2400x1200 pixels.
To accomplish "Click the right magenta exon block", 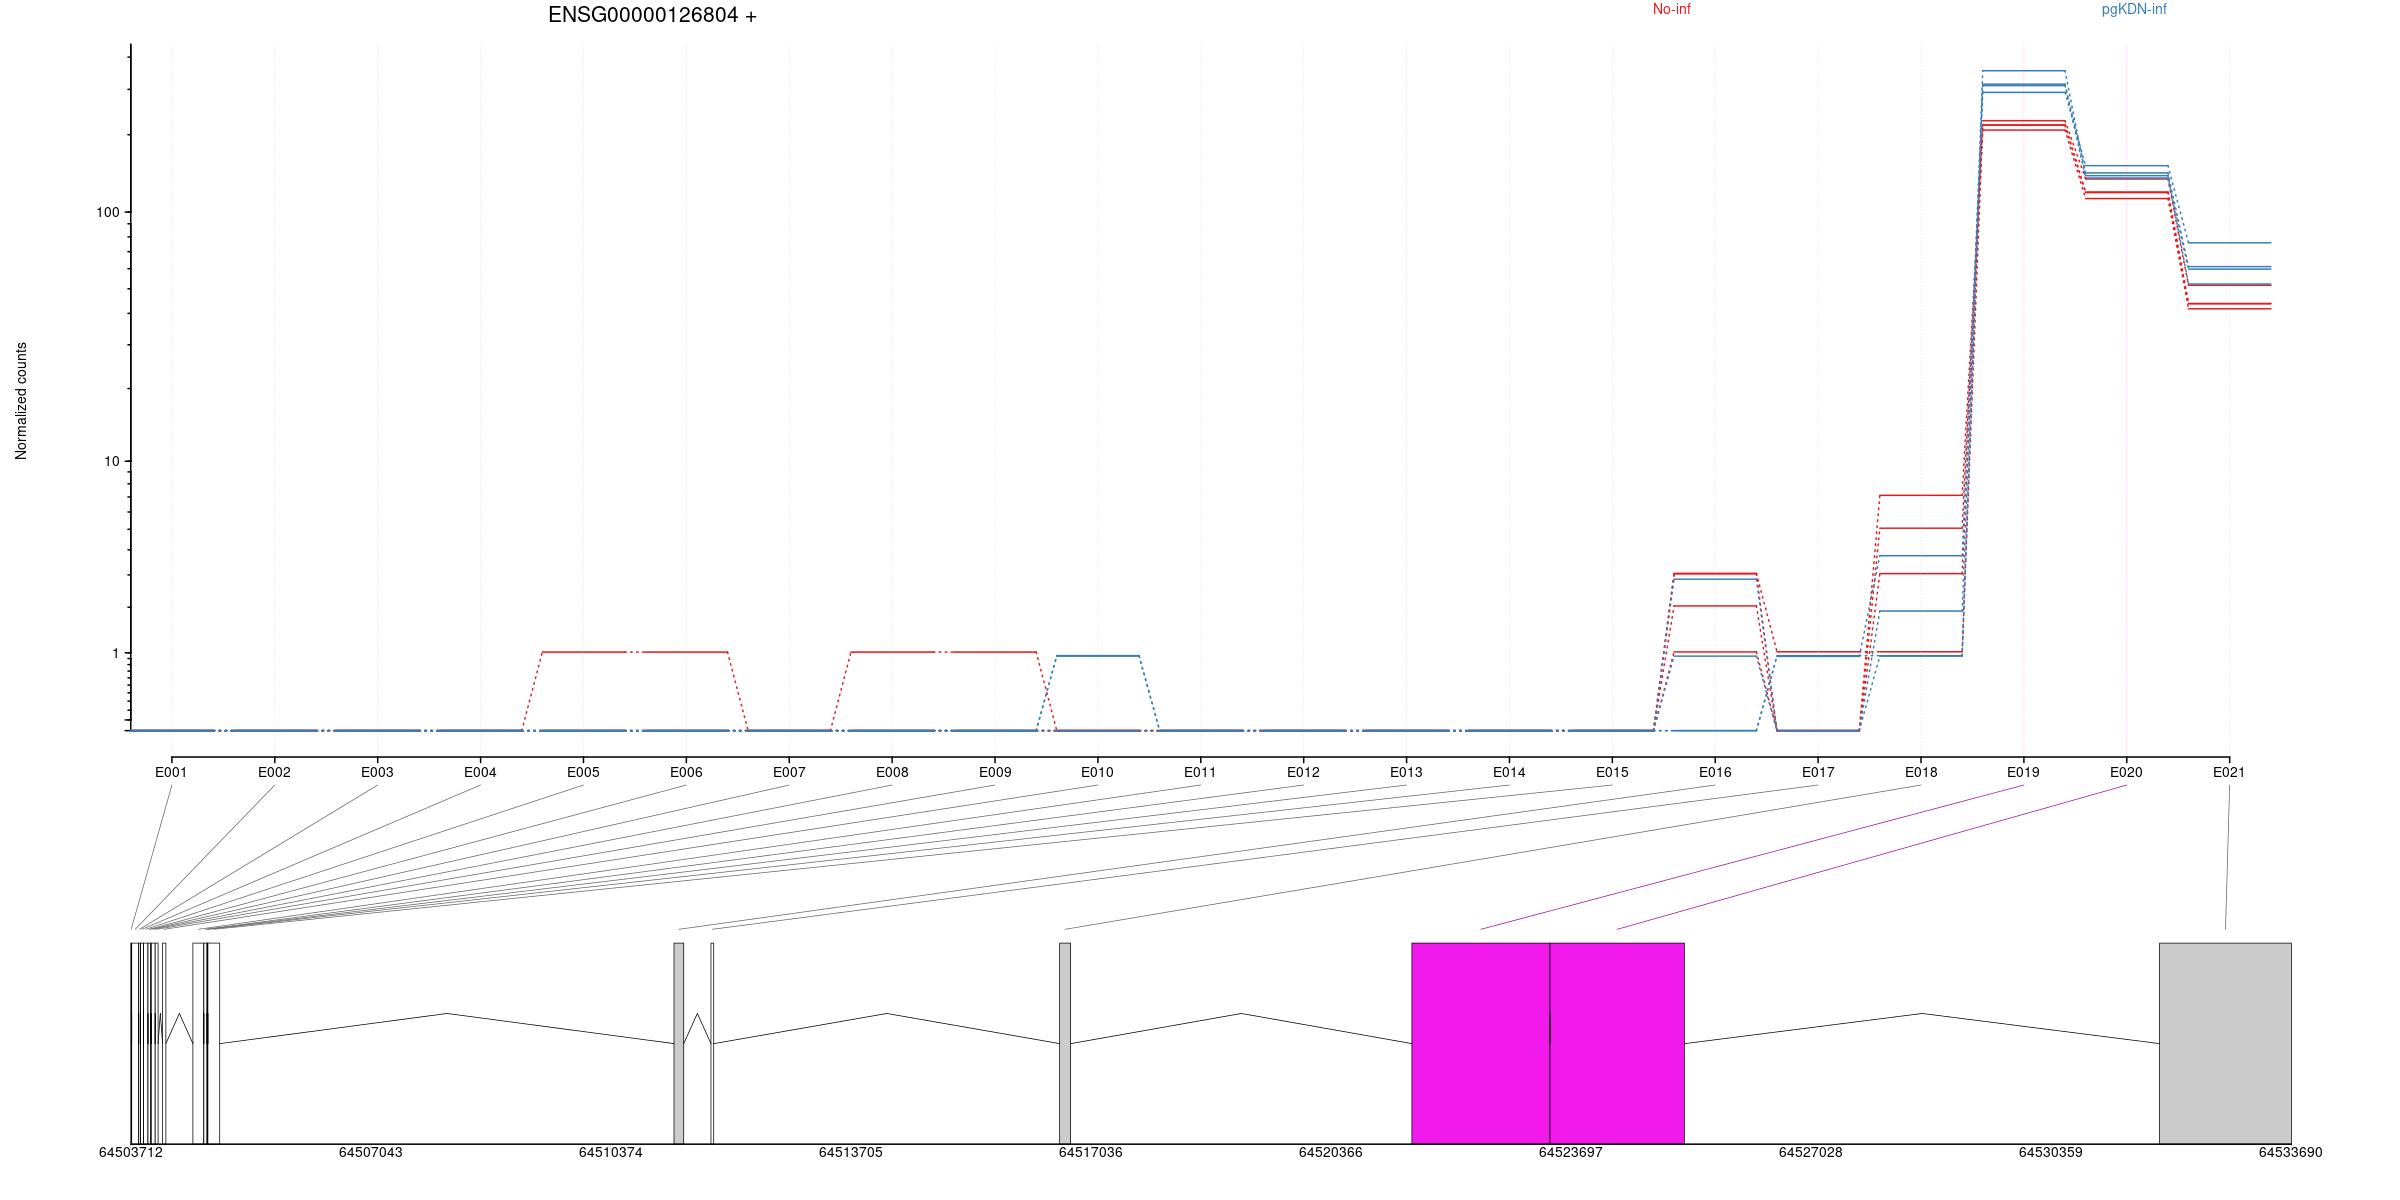I will click(1617, 1043).
